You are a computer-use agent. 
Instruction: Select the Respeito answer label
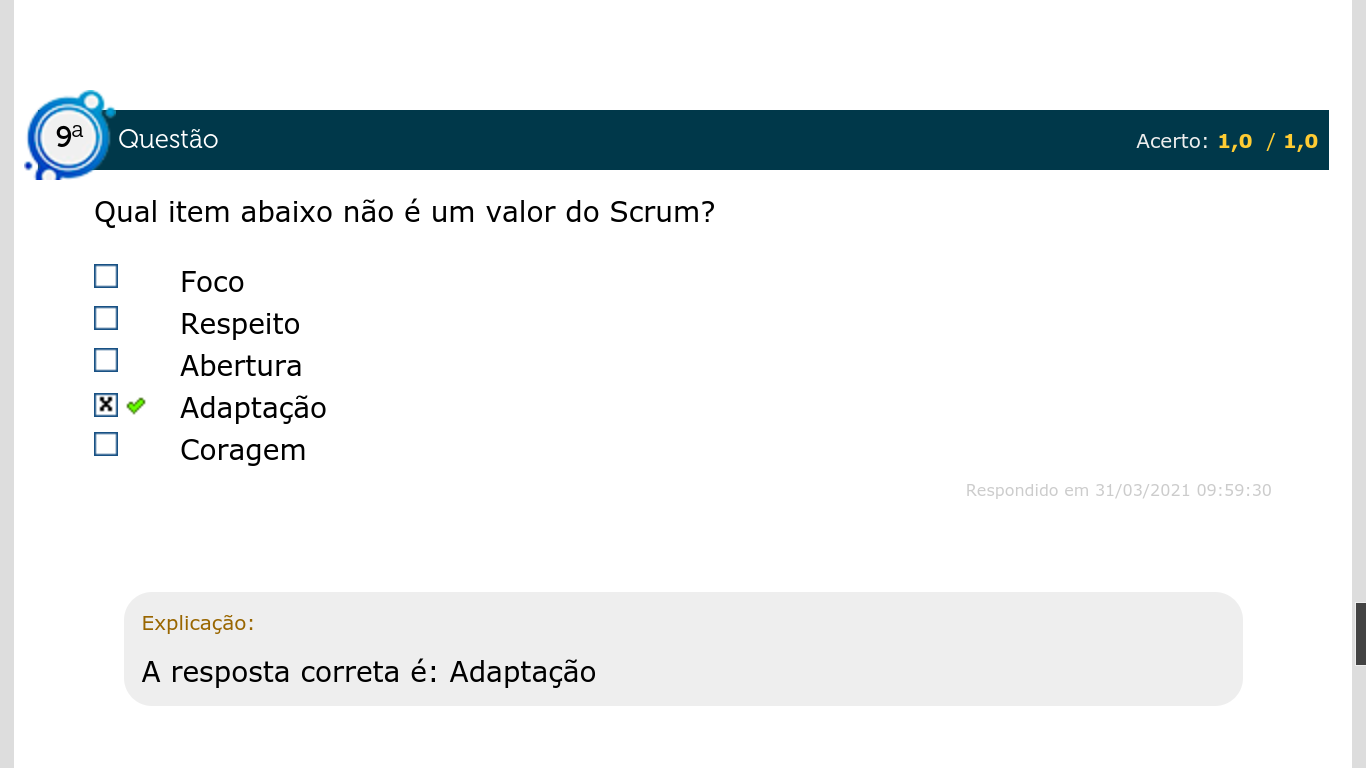[240, 324]
